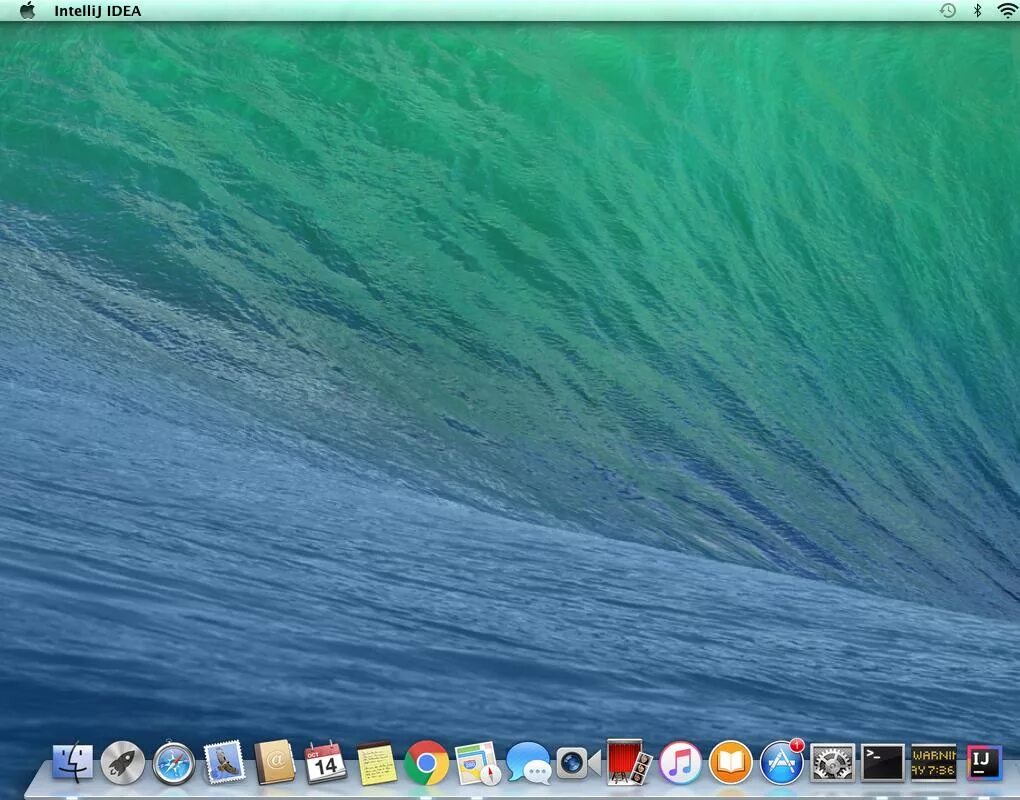Open Calendar icon showing 14
Viewport: 1020px width, 800px height.
point(325,762)
